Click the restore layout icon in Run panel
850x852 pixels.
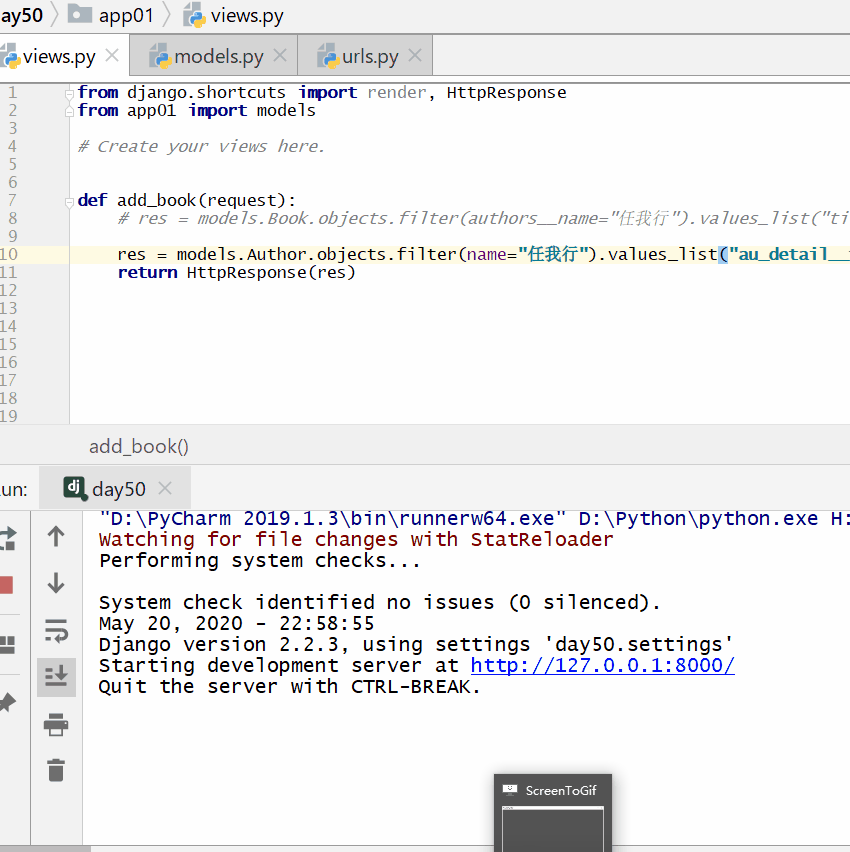point(6,644)
